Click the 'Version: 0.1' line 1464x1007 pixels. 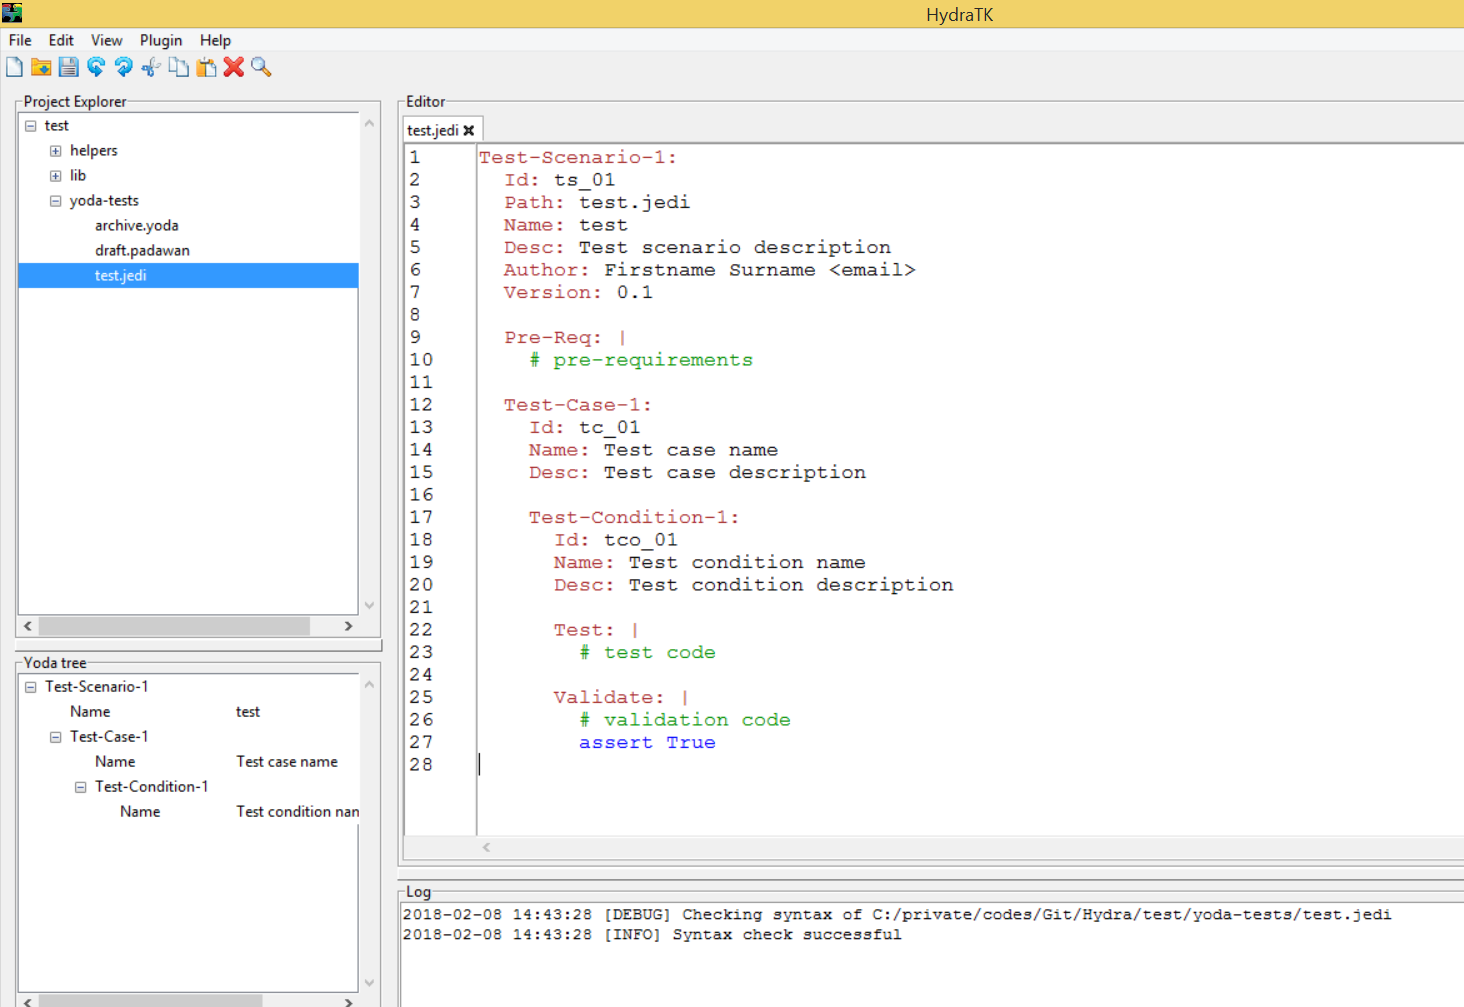pos(578,292)
